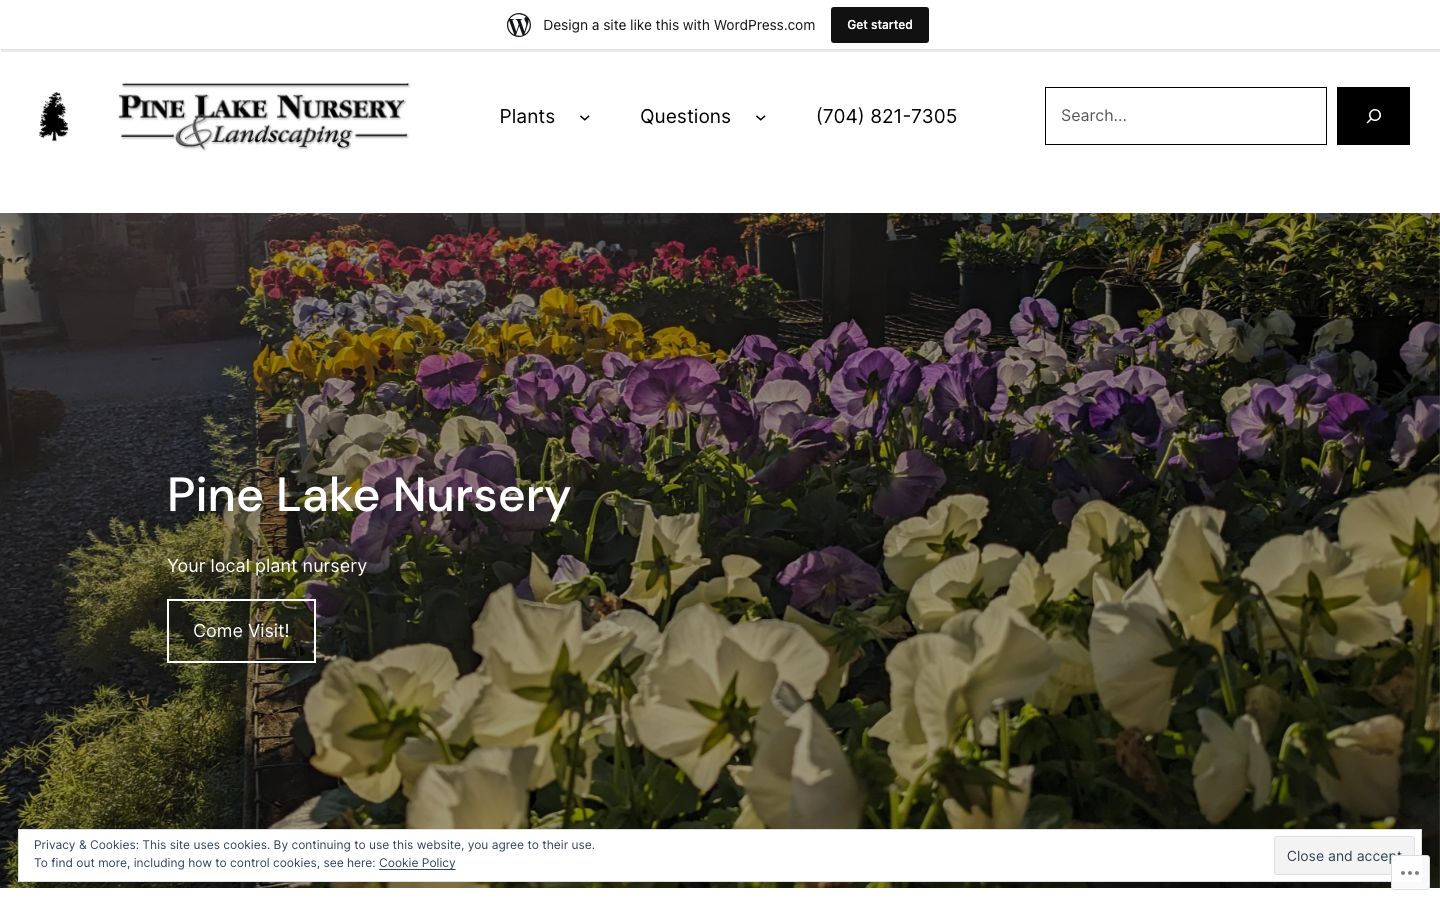Open the Cookie Policy link
This screenshot has width=1440, height=900.
[417, 862]
